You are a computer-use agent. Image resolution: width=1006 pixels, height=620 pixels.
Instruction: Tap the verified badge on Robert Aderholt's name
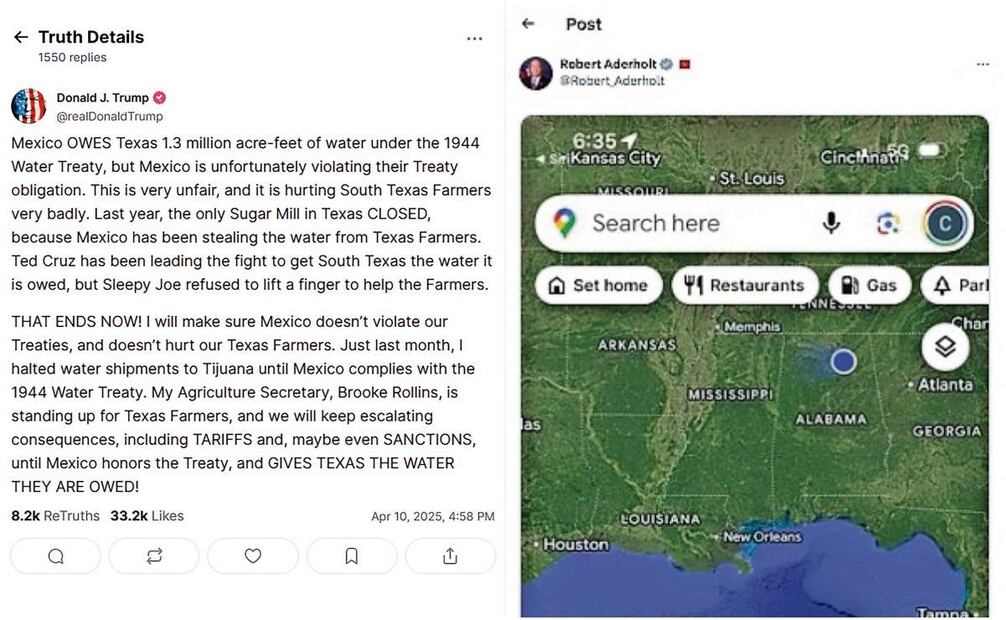[x=665, y=63]
